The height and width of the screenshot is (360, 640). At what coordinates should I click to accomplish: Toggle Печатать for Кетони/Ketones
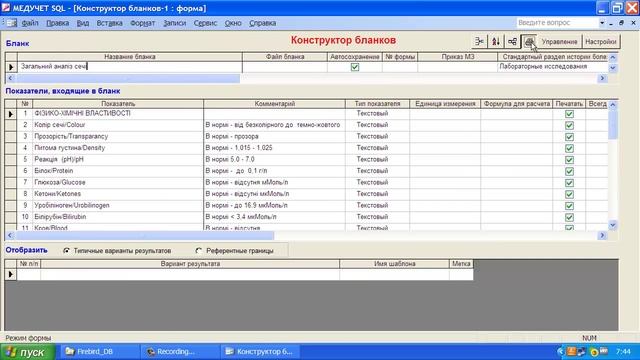[x=569, y=194]
